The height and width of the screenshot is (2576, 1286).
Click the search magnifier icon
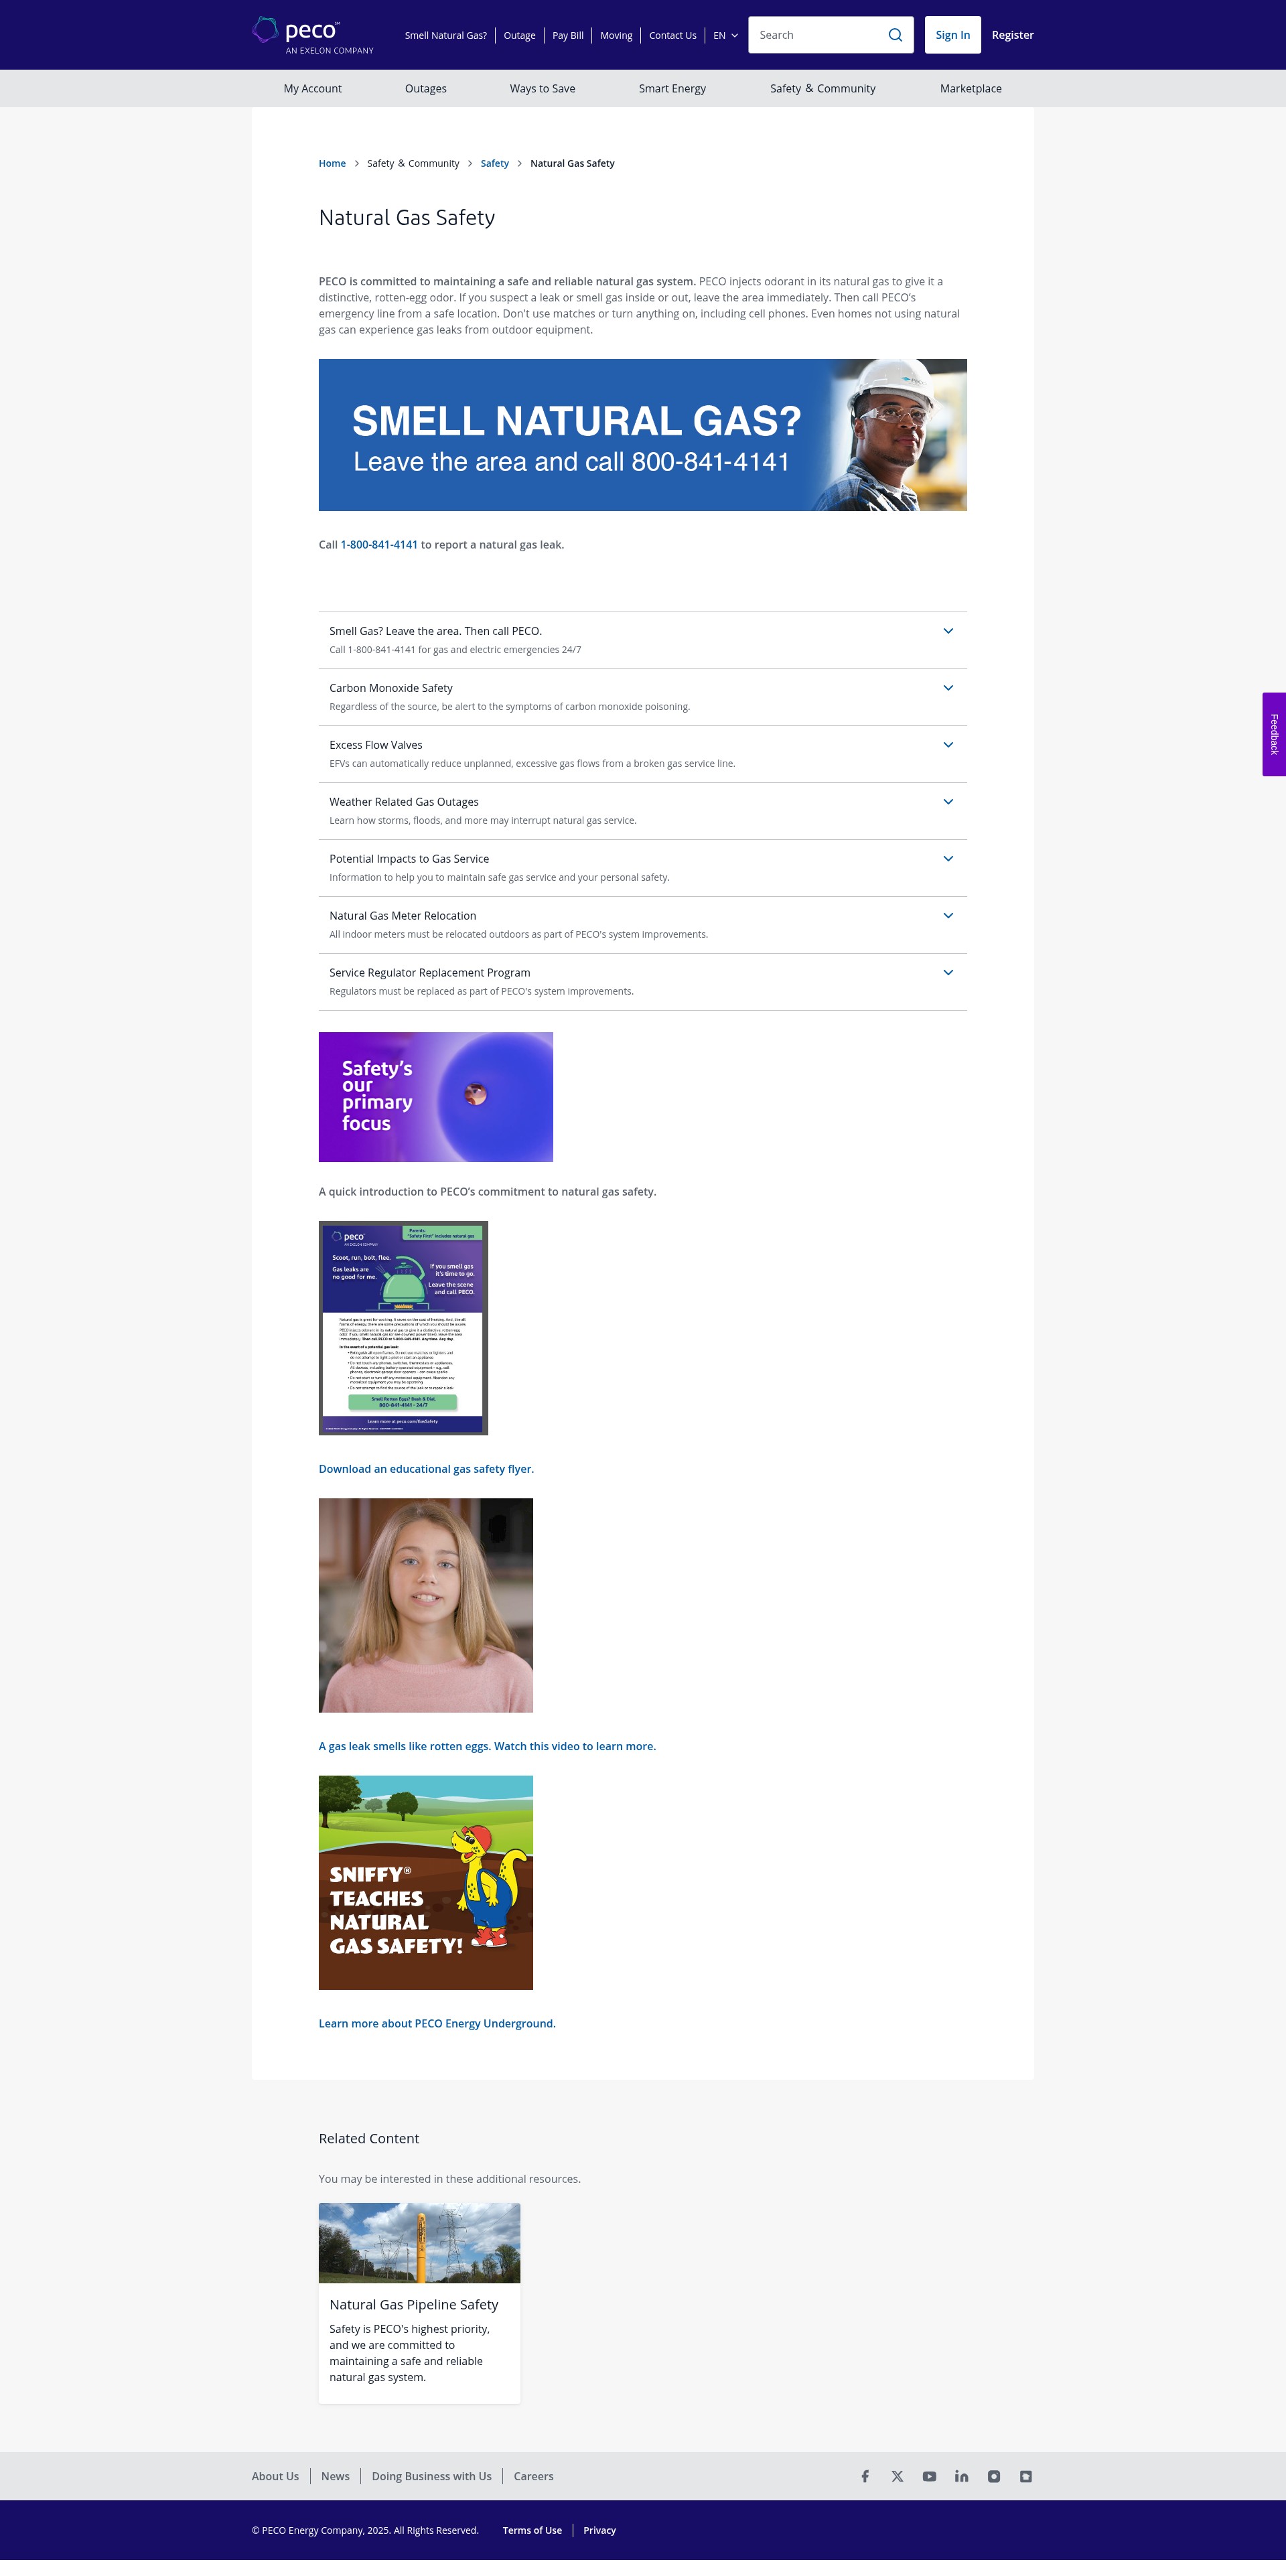tap(895, 35)
